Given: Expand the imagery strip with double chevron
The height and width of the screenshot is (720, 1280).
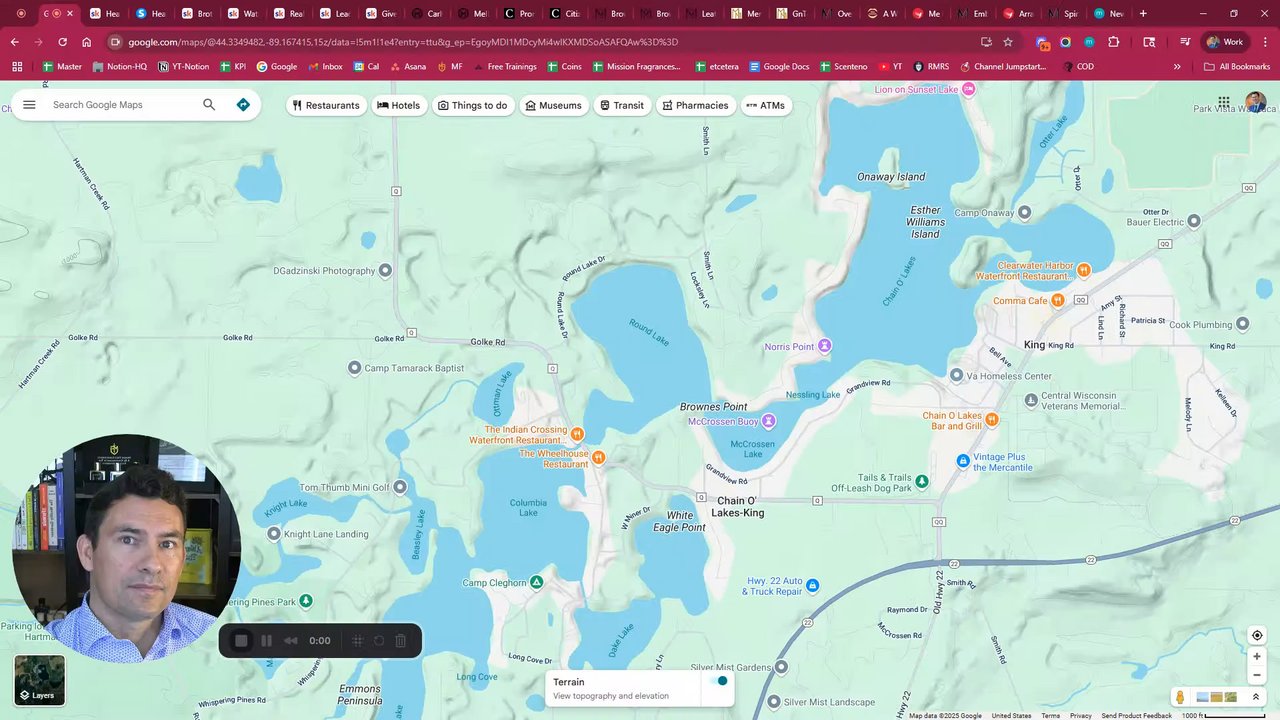Looking at the screenshot, I should coord(1256,697).
